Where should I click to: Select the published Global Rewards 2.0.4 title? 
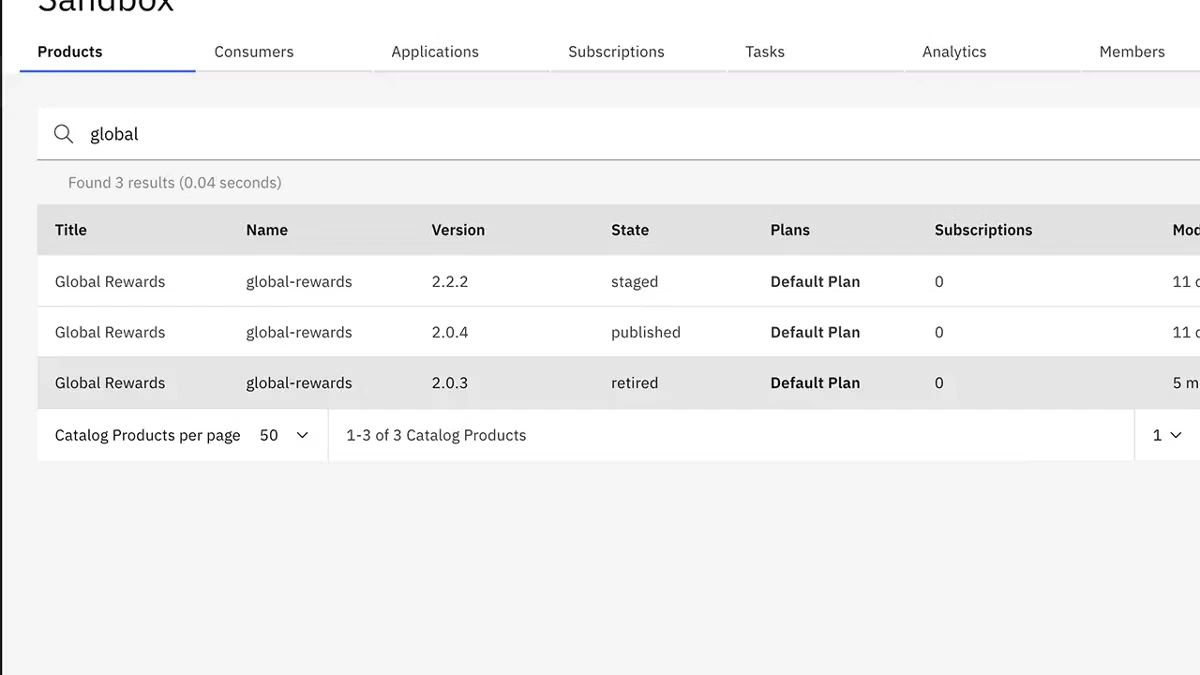[x=110, y=333]
